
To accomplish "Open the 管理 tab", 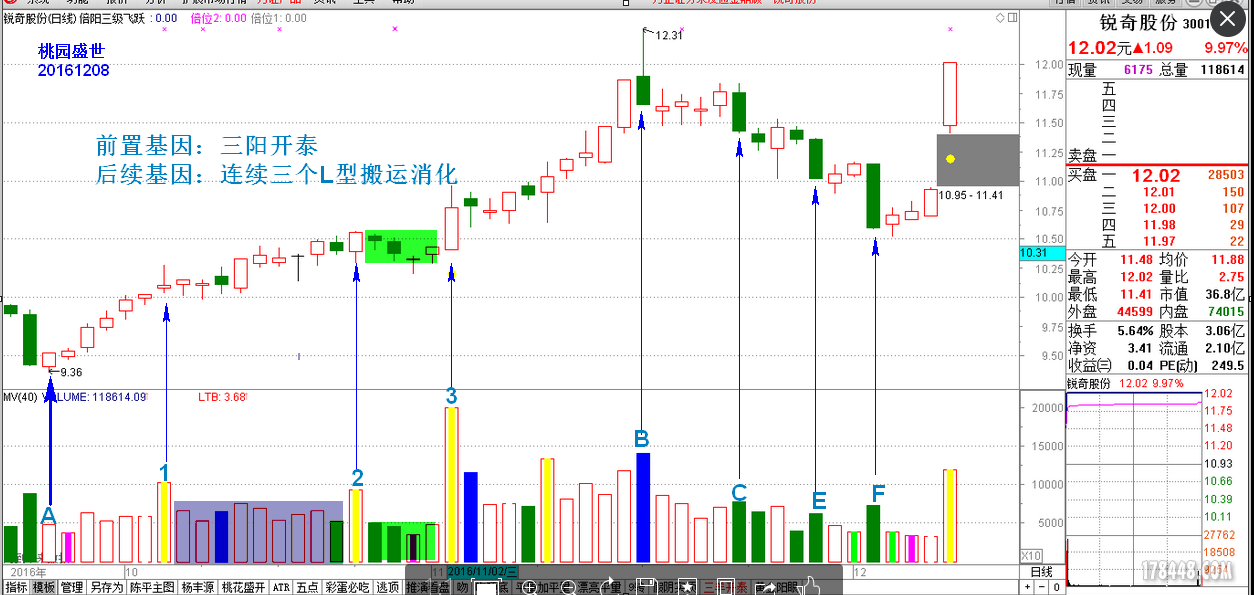I will click(71, 588).
